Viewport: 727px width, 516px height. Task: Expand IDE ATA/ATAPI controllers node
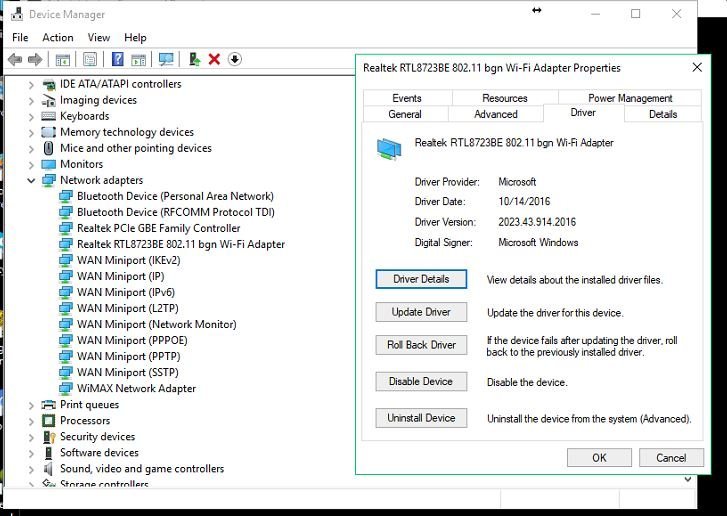point(31,85)
